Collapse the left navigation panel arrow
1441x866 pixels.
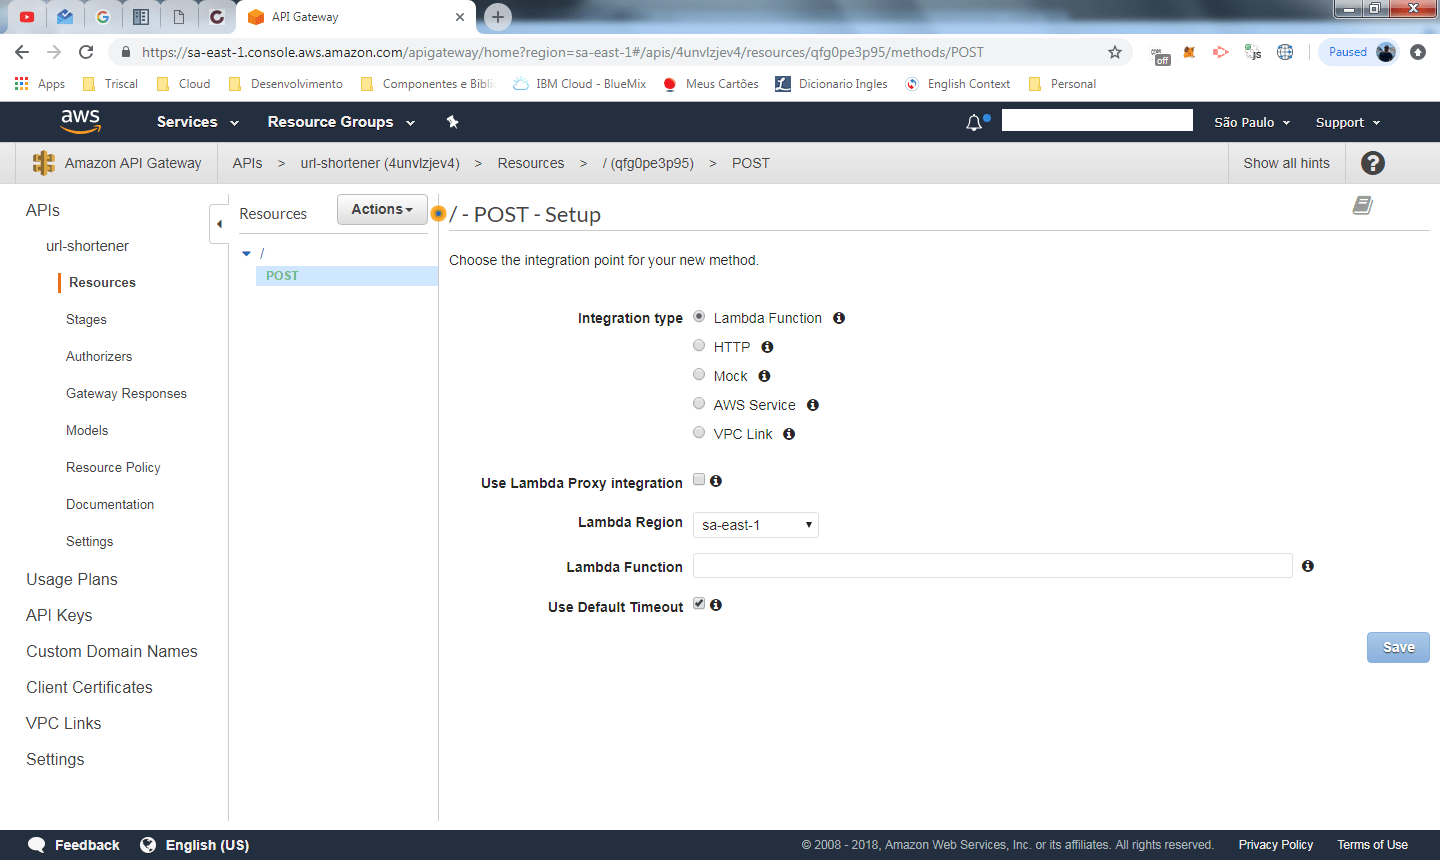tap(219, 224)
